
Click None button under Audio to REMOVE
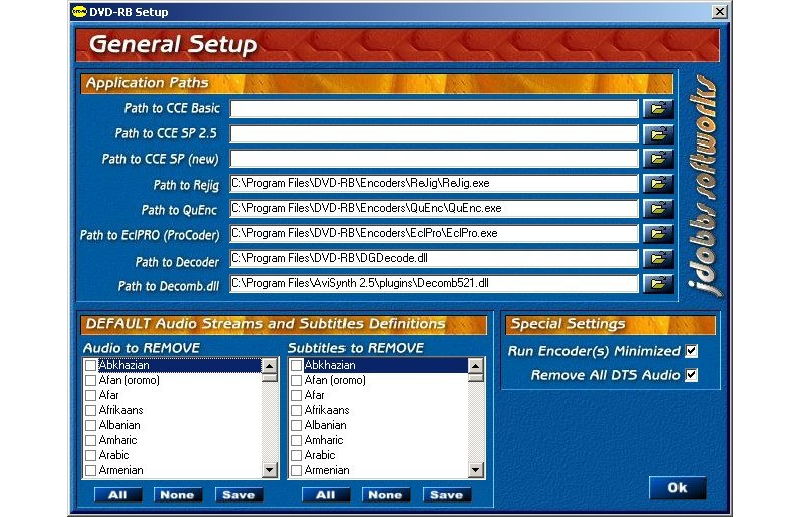(178, 495)
